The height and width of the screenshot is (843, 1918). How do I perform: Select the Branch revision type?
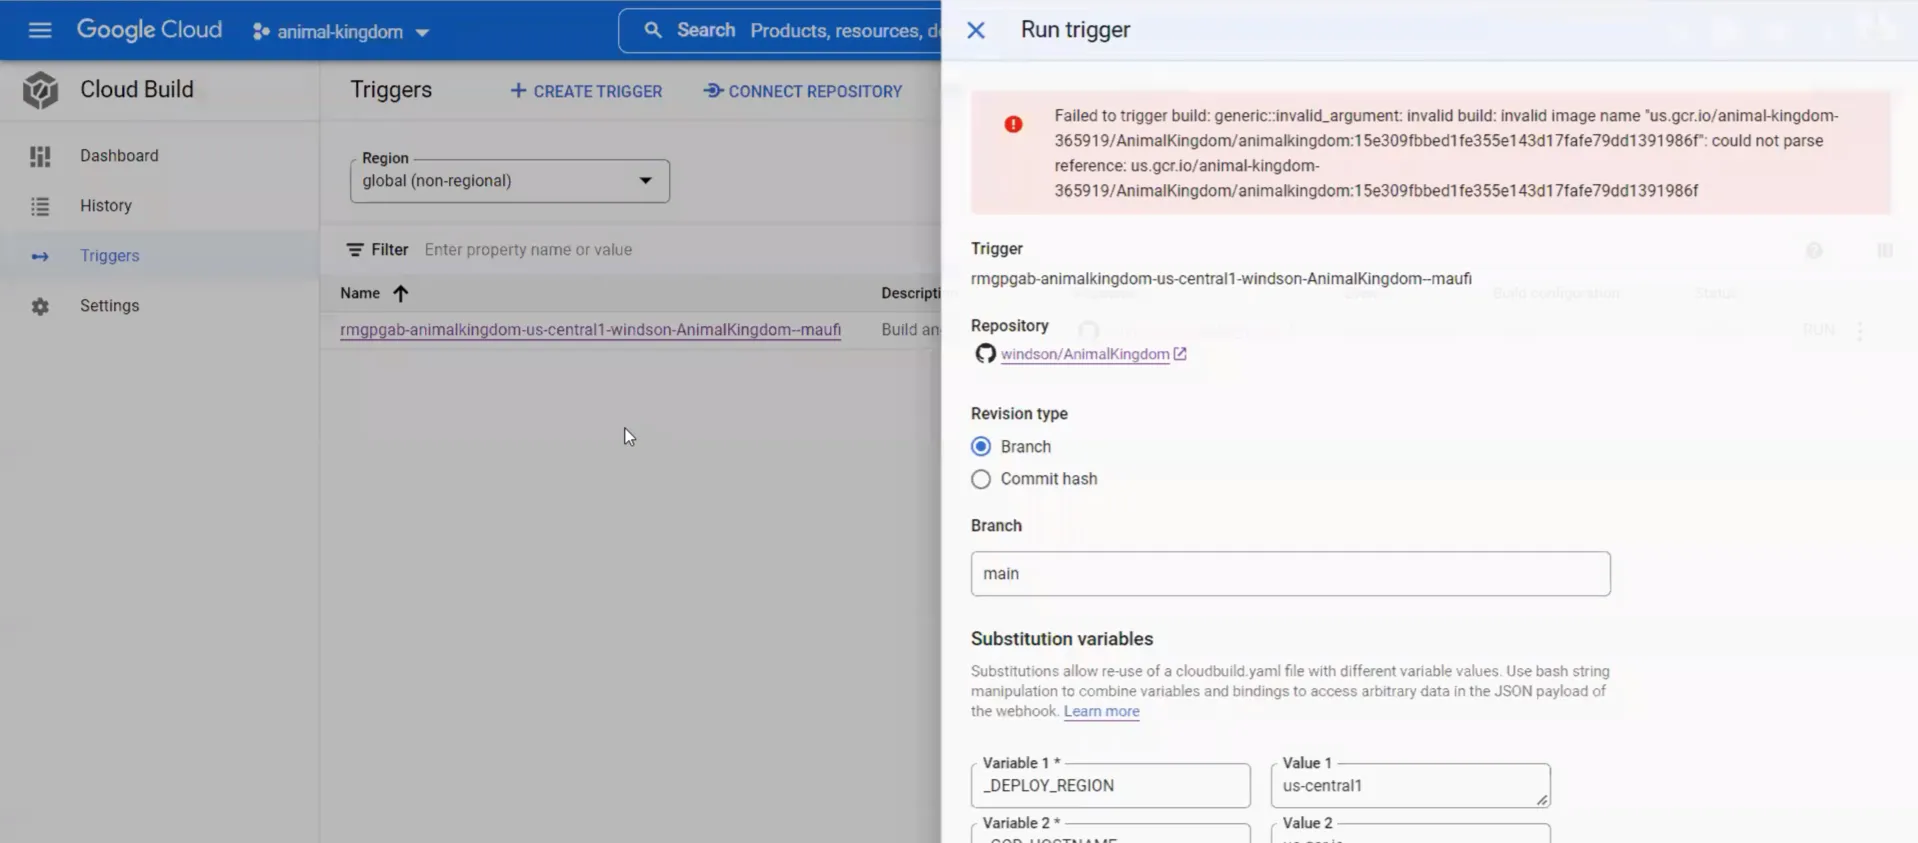tap(981, 447)
